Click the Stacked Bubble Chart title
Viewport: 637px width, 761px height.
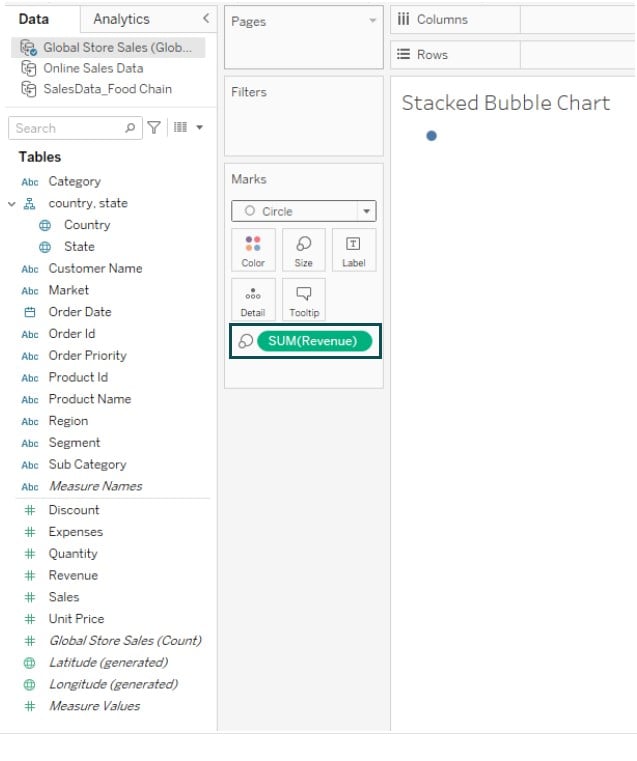506,103
